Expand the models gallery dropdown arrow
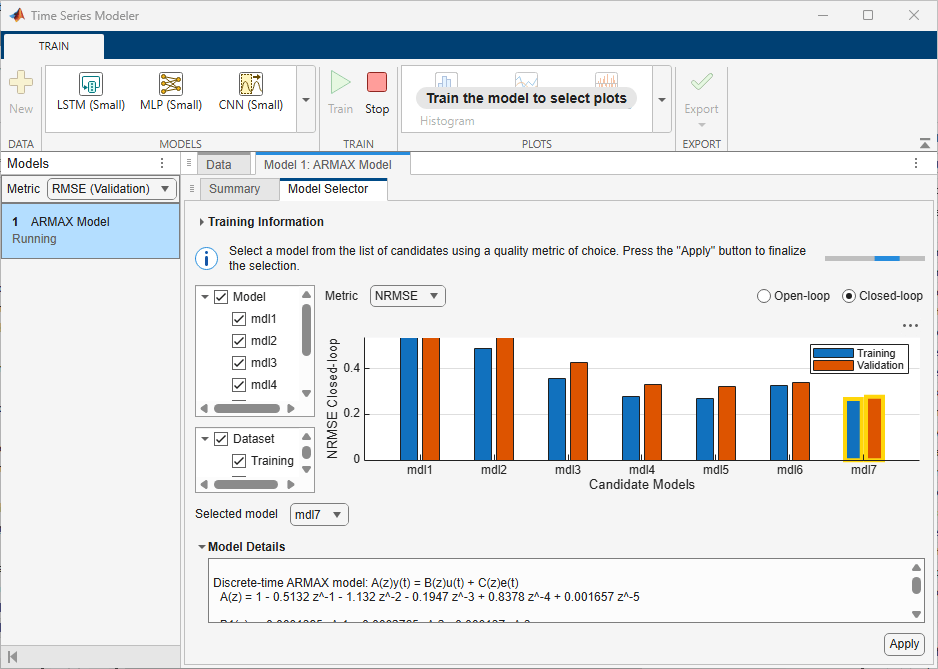The width and height of the screenshot is (938, 669). pos(306,99)
